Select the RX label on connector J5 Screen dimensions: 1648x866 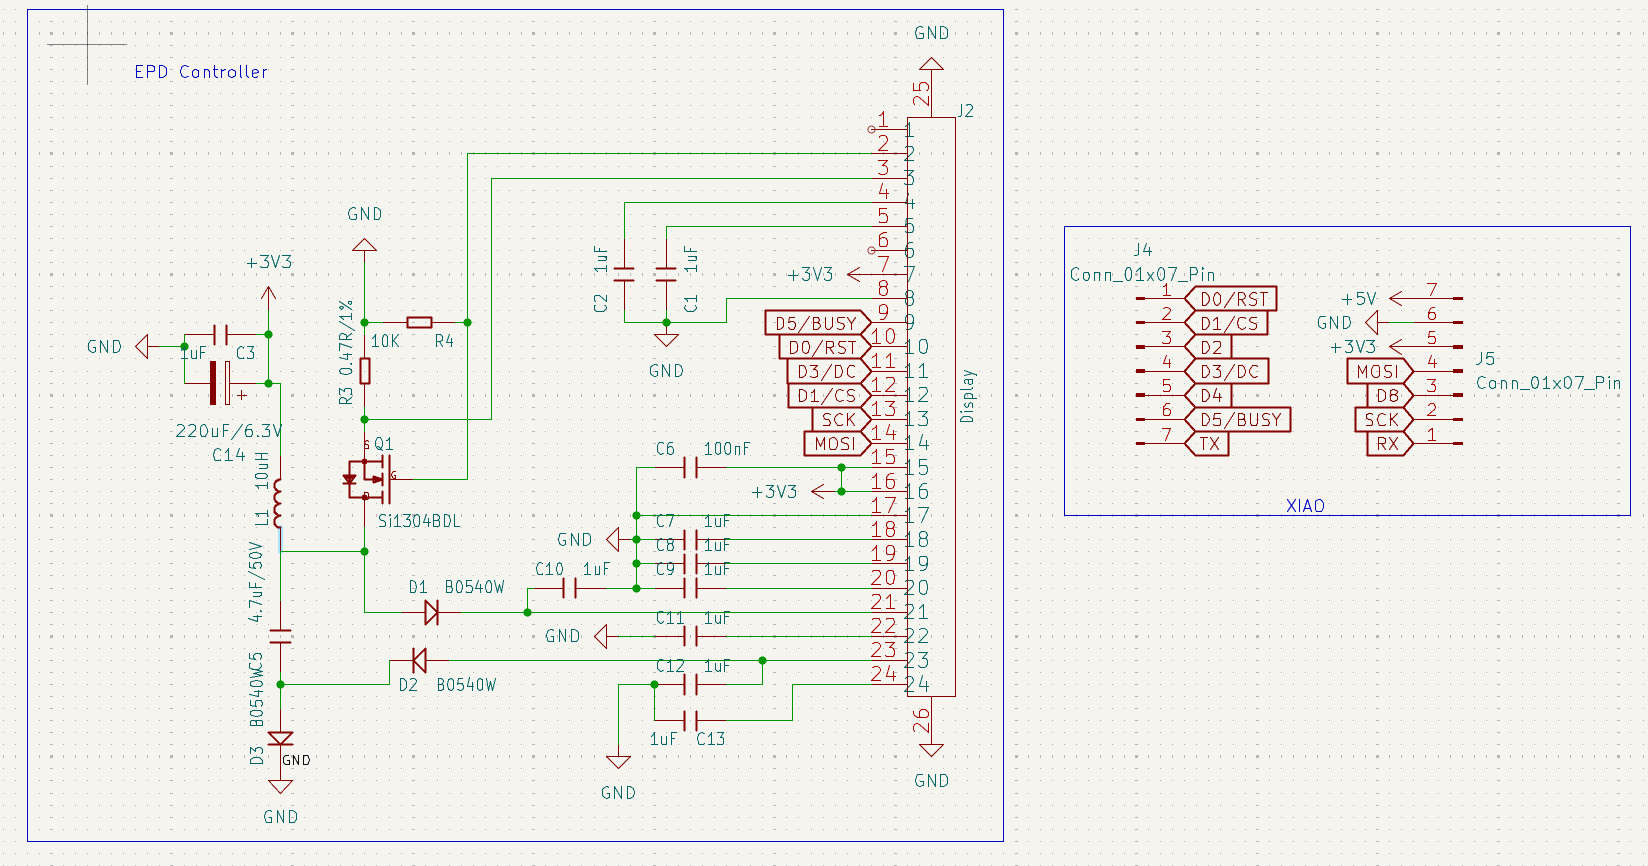[x=1388, y=444]
